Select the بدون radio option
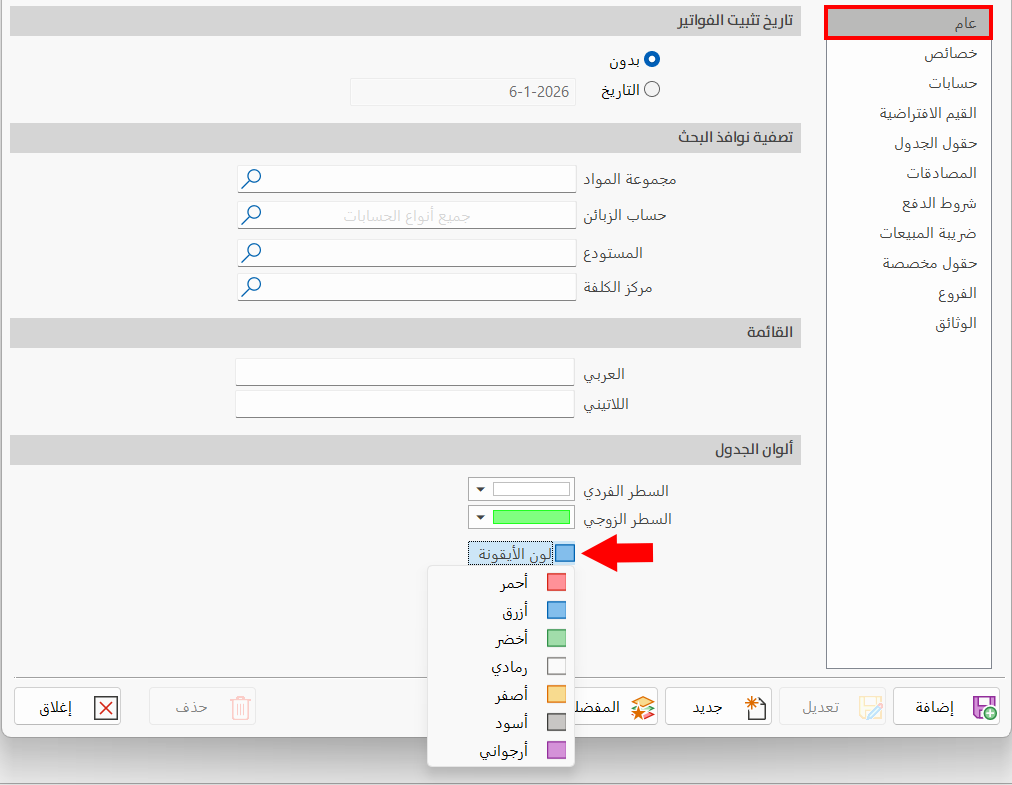Screen dimensions: 1012x785 click(x=652, y=59)
